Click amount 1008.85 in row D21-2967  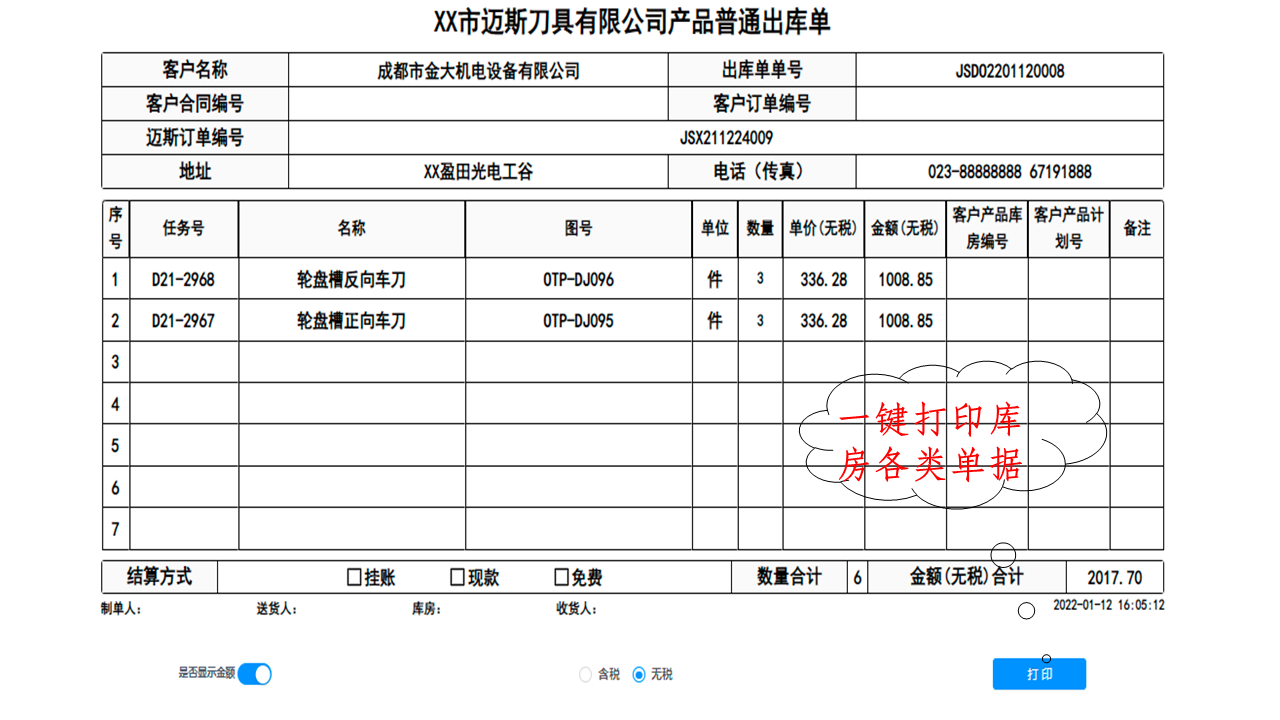pos(905,321)
